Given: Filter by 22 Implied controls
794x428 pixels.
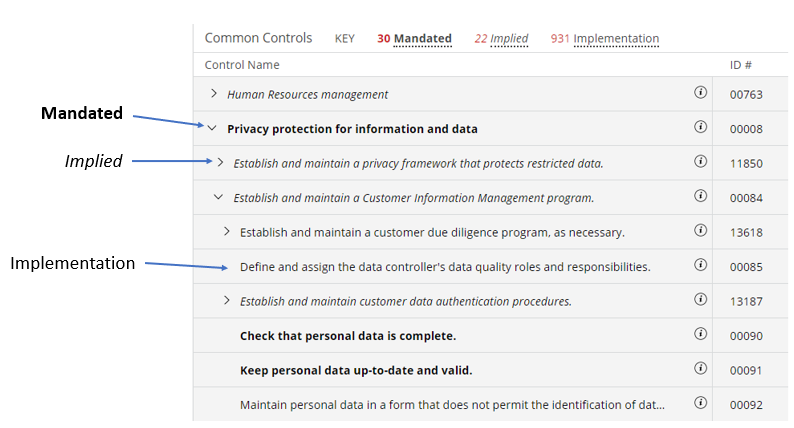Looking at the screenshot, I should [x=501, y=39].
